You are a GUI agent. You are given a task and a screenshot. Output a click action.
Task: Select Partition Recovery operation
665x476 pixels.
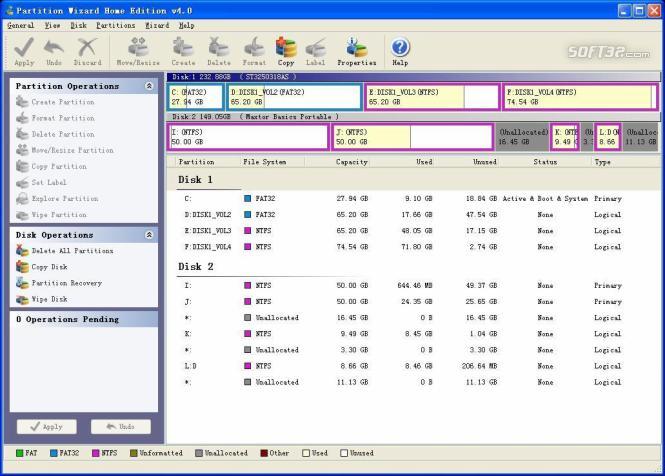click(x=59, y=283)
